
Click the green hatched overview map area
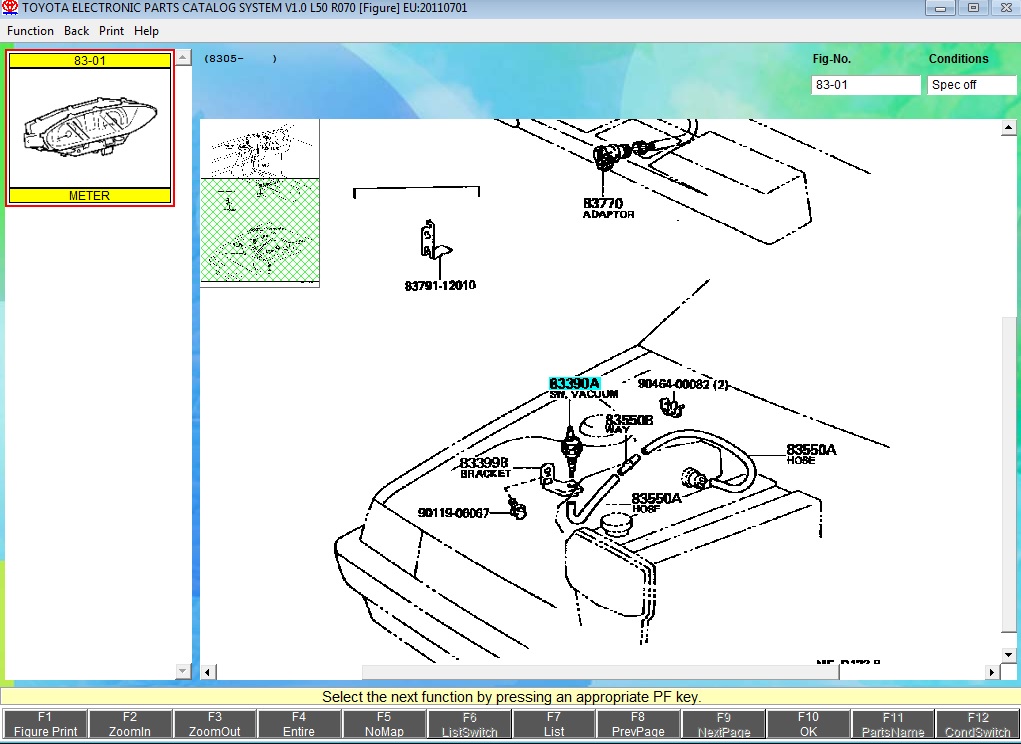[259, 232]
